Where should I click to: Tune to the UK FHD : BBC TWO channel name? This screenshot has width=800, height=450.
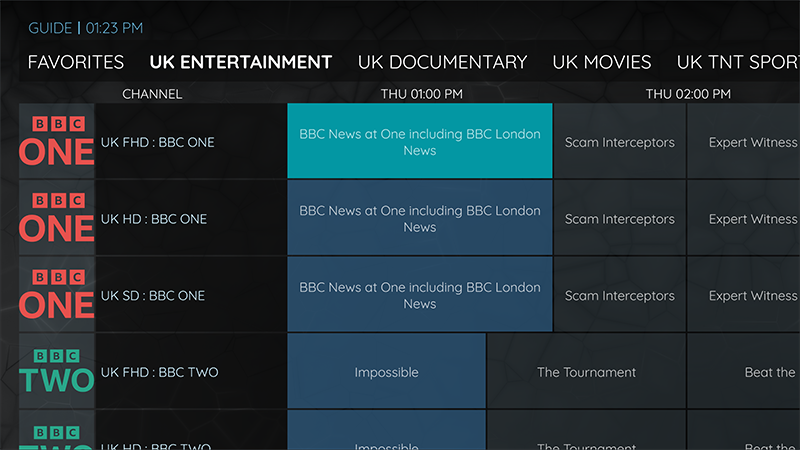160,372
